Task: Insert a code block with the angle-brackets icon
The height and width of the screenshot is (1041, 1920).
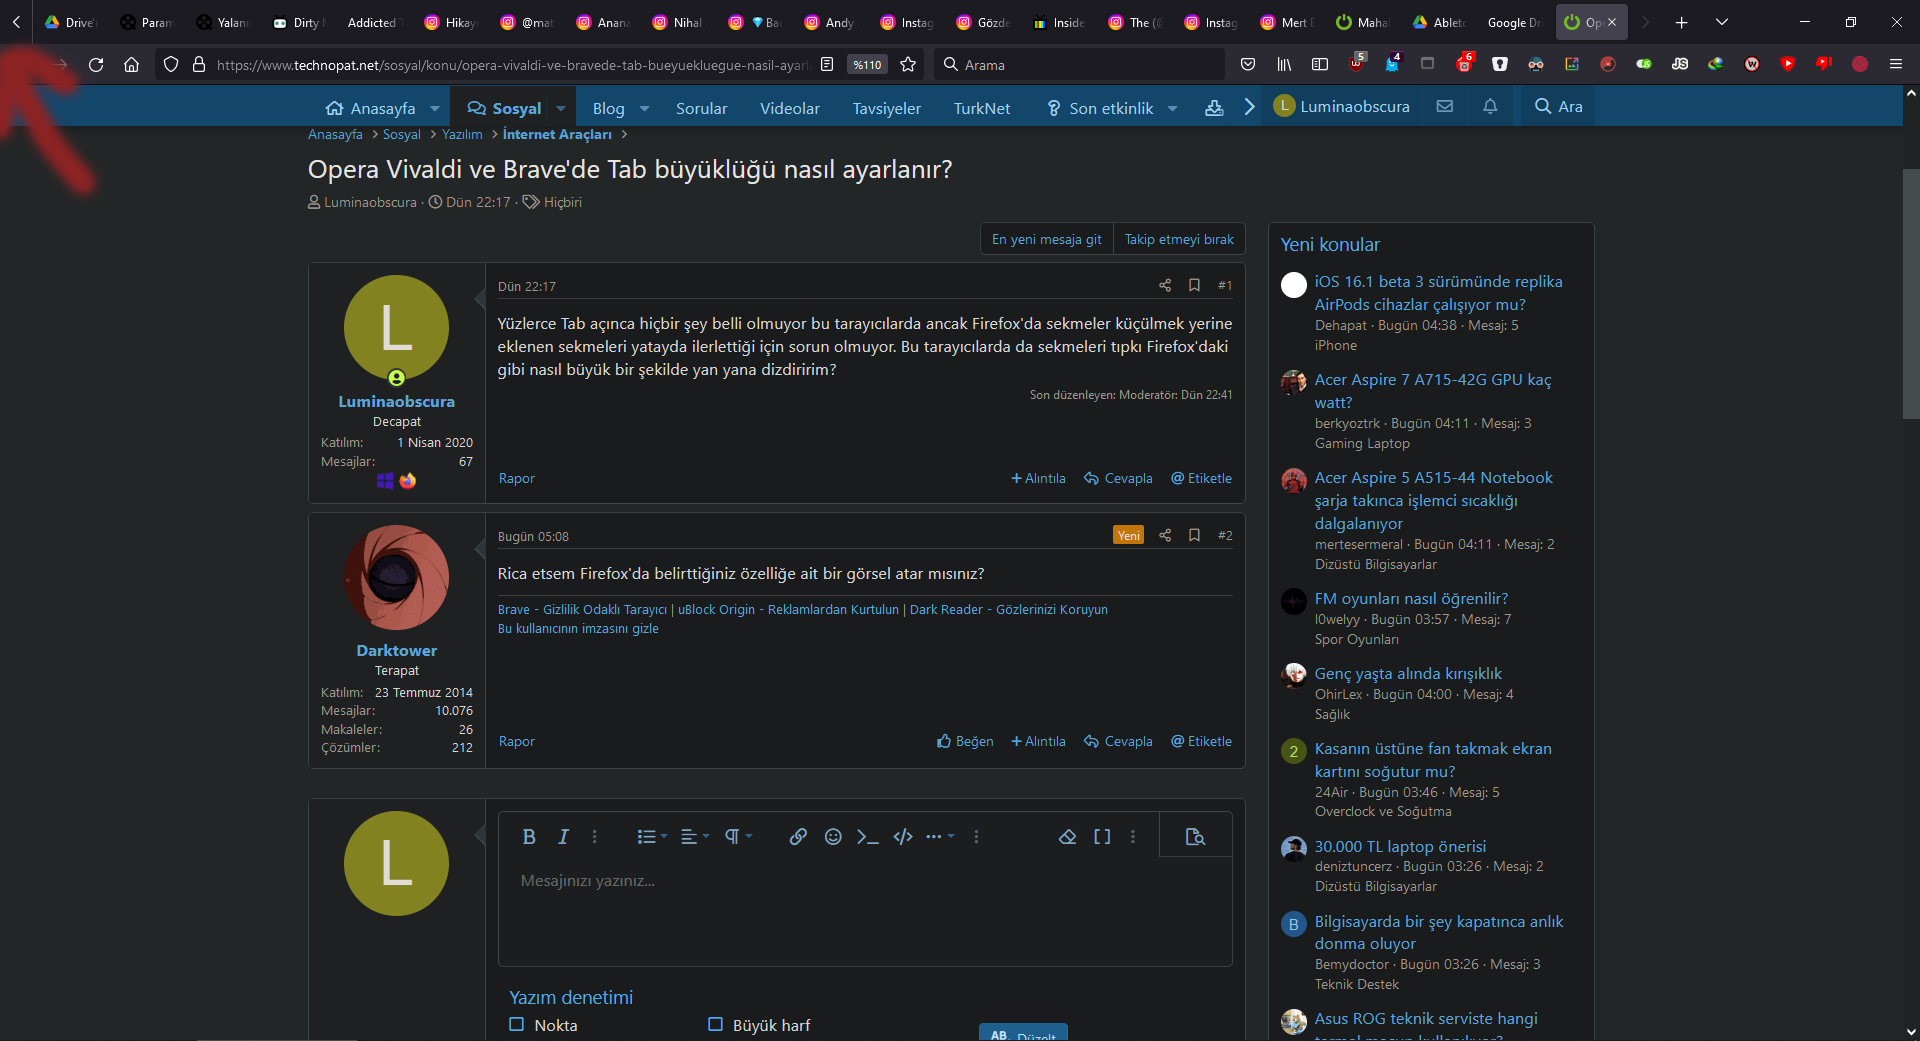Action: (x=903, y=837)
